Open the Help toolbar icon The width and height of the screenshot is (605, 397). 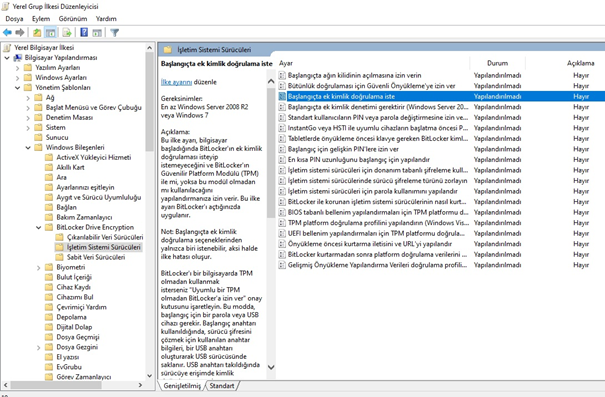[x=84, y=33]
